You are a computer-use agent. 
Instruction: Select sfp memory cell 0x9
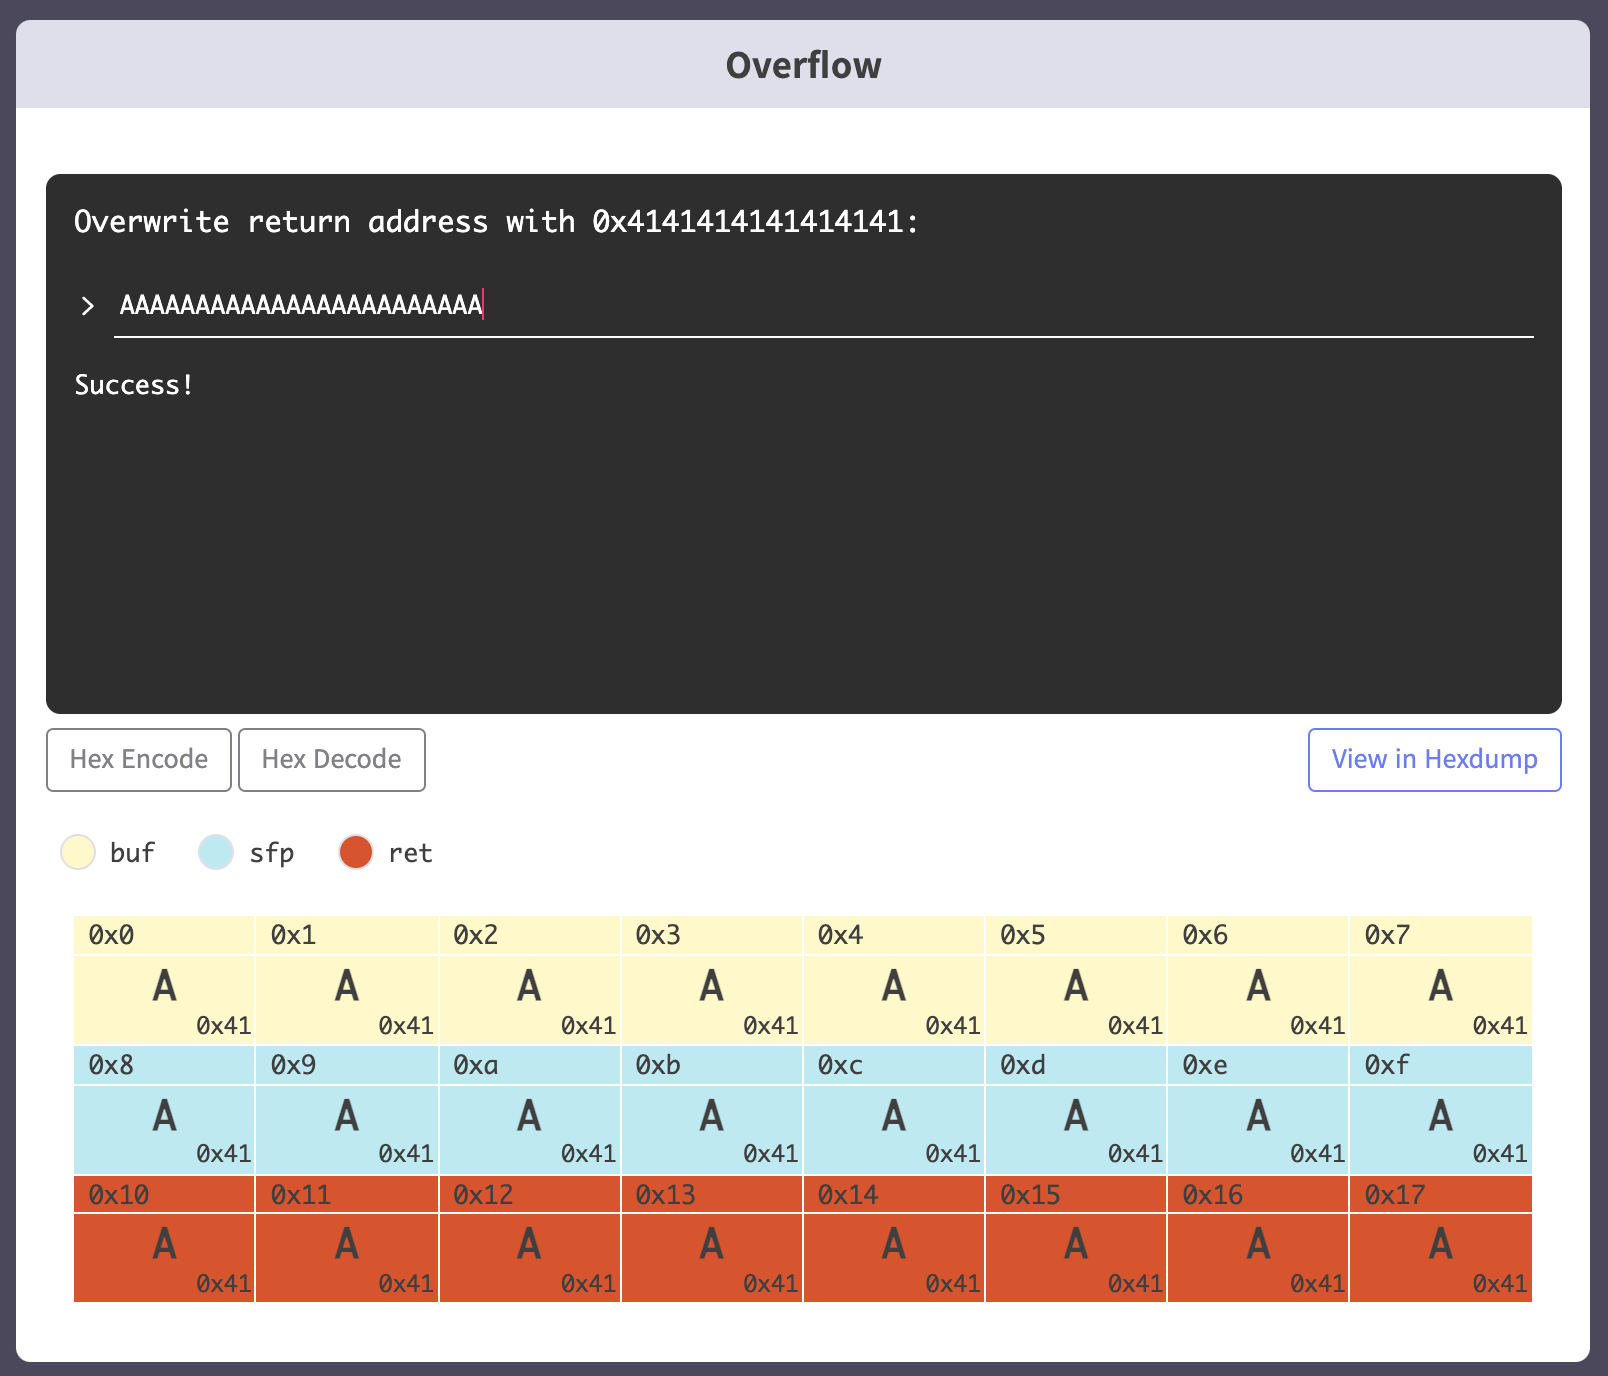click(347, 1110)
